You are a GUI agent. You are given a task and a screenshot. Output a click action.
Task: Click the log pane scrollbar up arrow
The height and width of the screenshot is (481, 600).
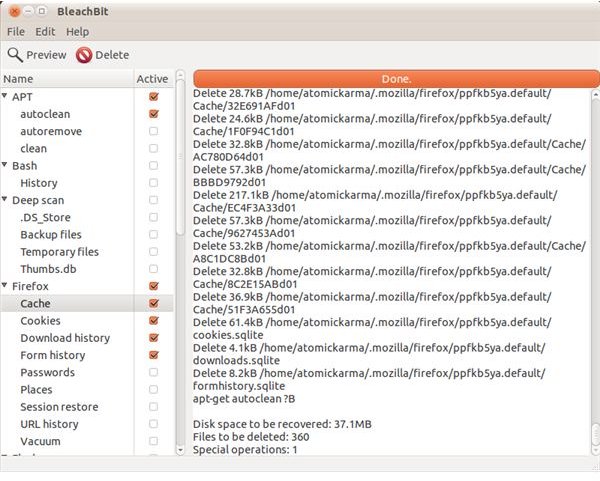pyautogui.click(x=595, y=94)
